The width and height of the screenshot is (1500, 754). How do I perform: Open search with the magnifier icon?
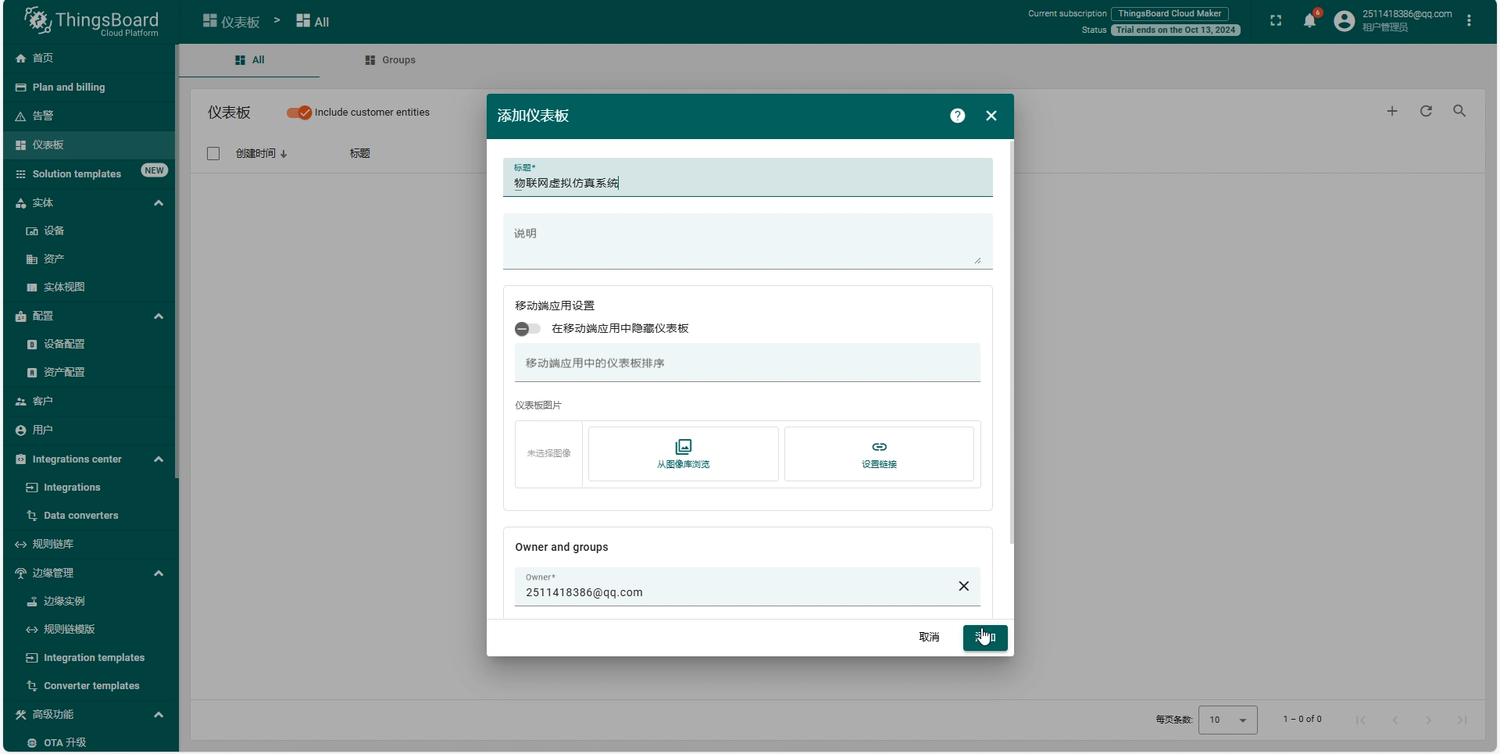pyautogui.click(x=1459, y=111)
